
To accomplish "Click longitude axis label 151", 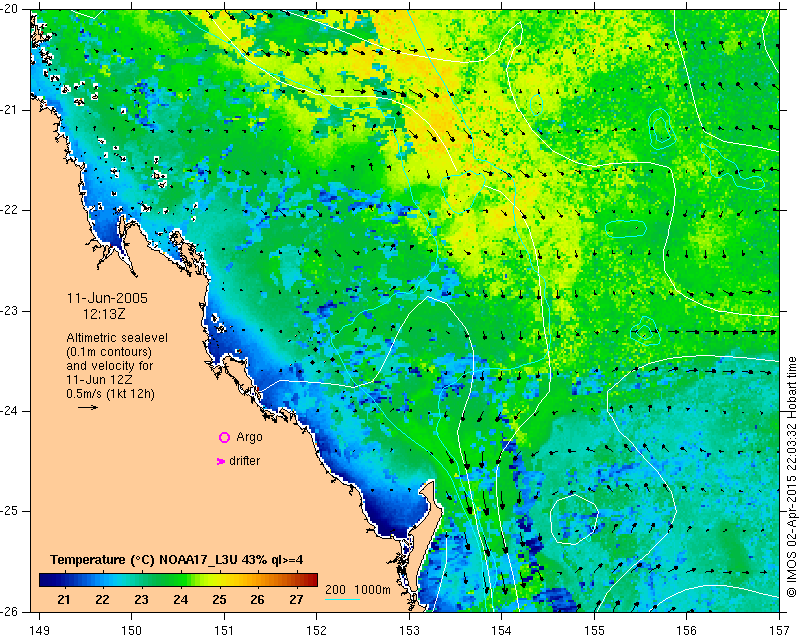I will click(224, 631).
